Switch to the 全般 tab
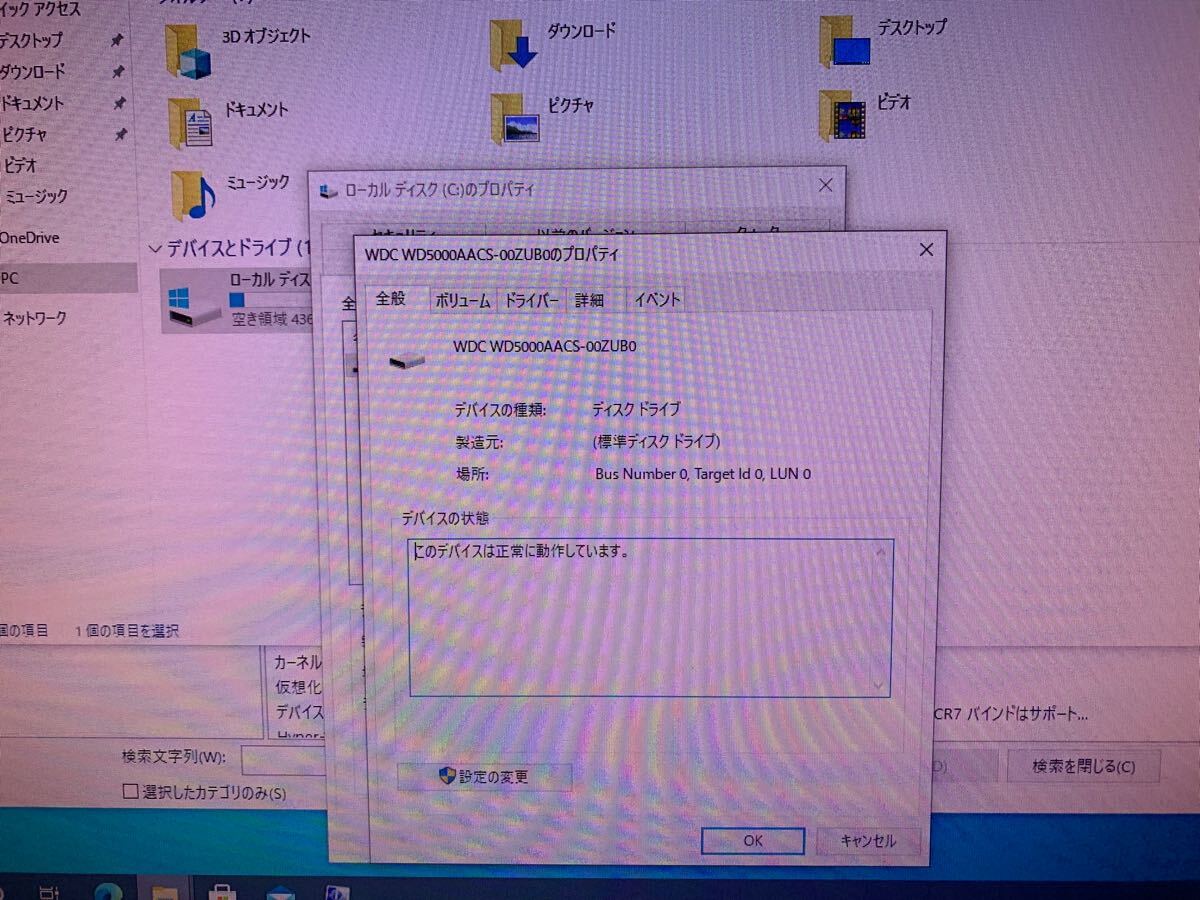The width and height of the screenshot is (1200, 900). point(391,298)
